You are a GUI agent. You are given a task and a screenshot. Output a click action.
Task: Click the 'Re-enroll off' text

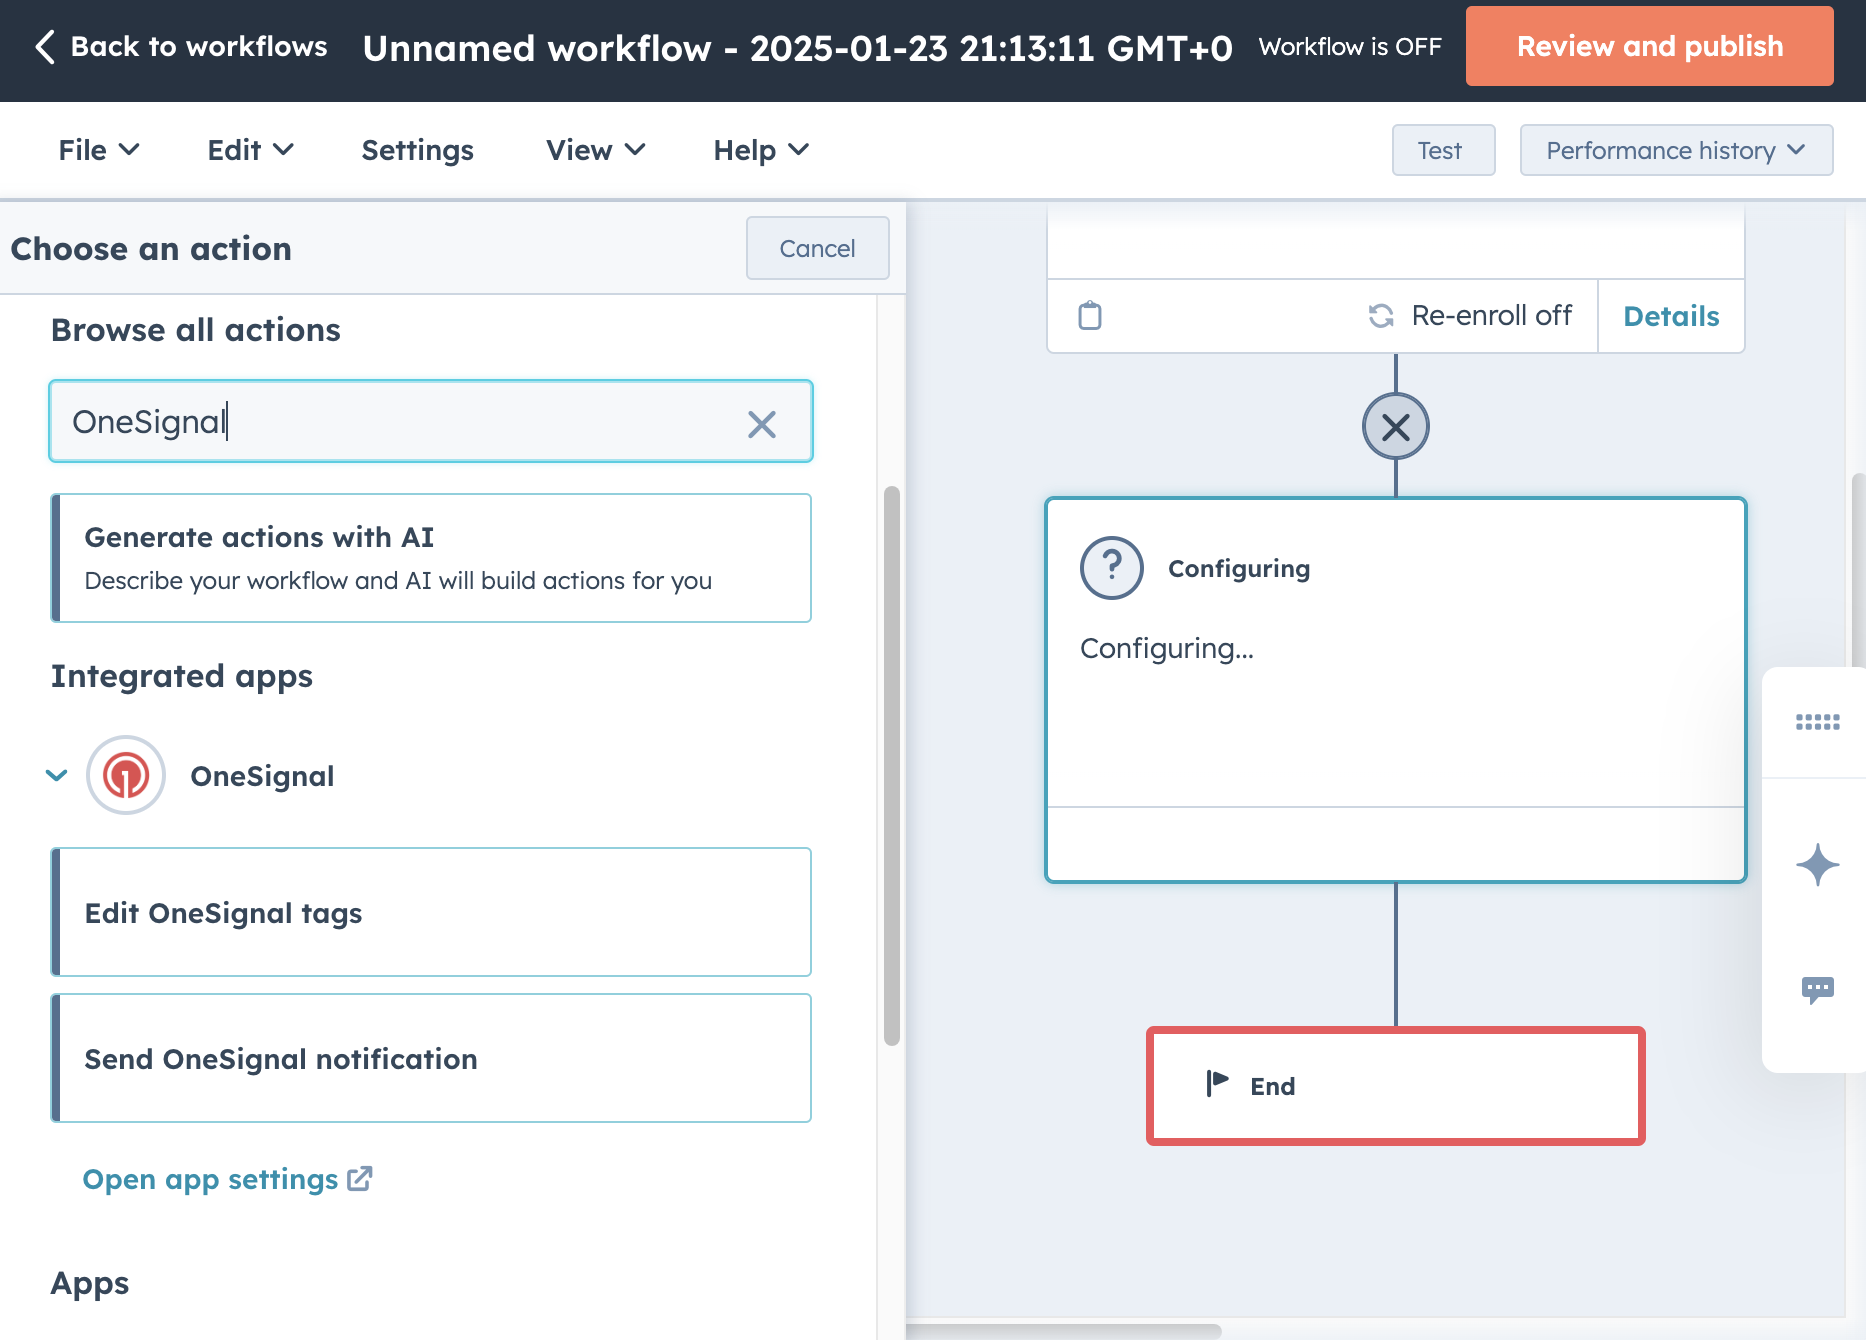[x=1491, y=316]
